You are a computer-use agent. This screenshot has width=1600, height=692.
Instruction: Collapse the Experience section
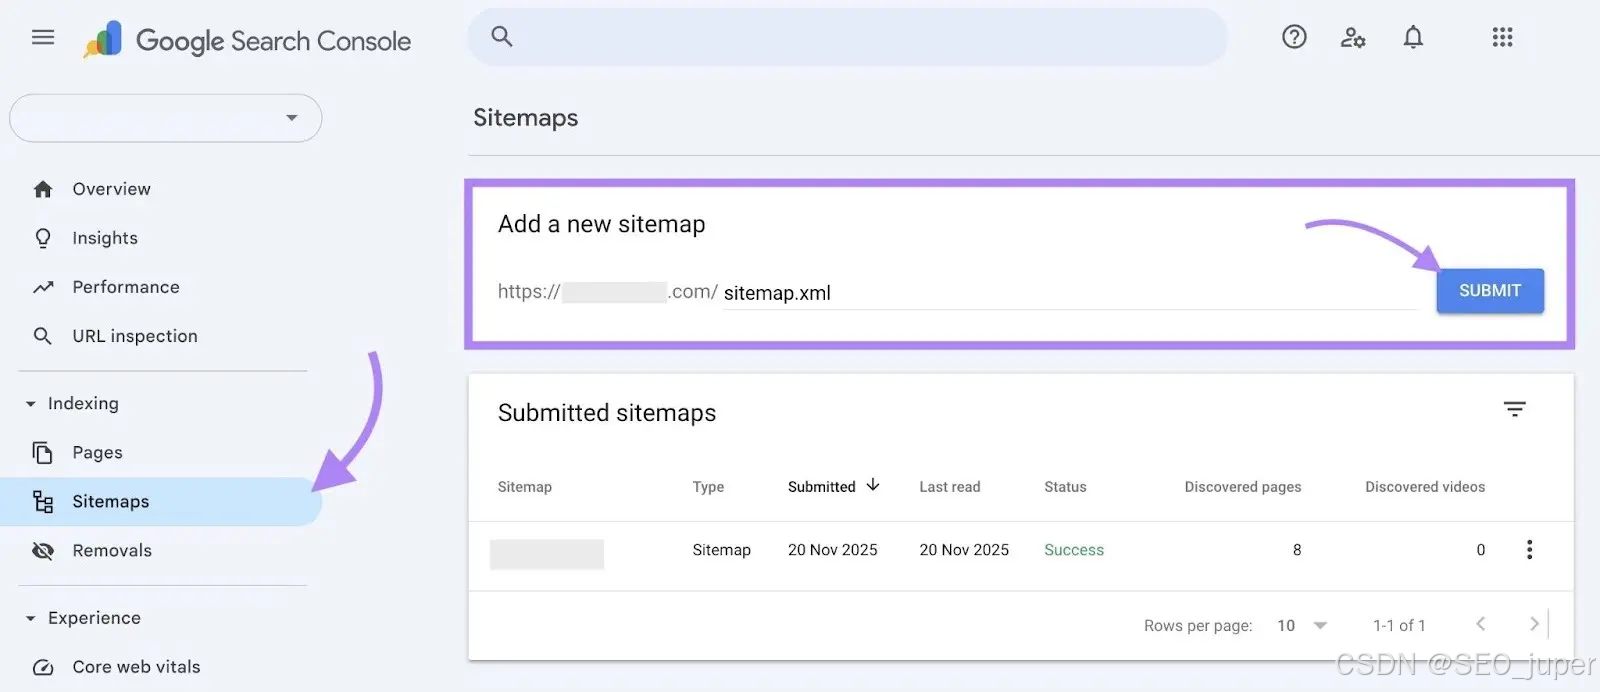tap(31, 619)
